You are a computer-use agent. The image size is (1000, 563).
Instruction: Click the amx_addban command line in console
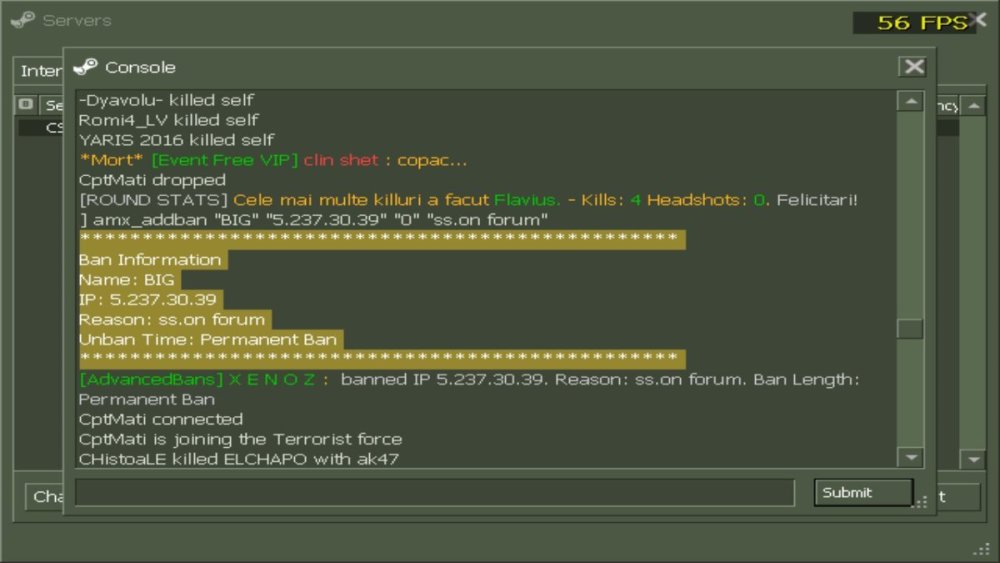pos(313,220)
